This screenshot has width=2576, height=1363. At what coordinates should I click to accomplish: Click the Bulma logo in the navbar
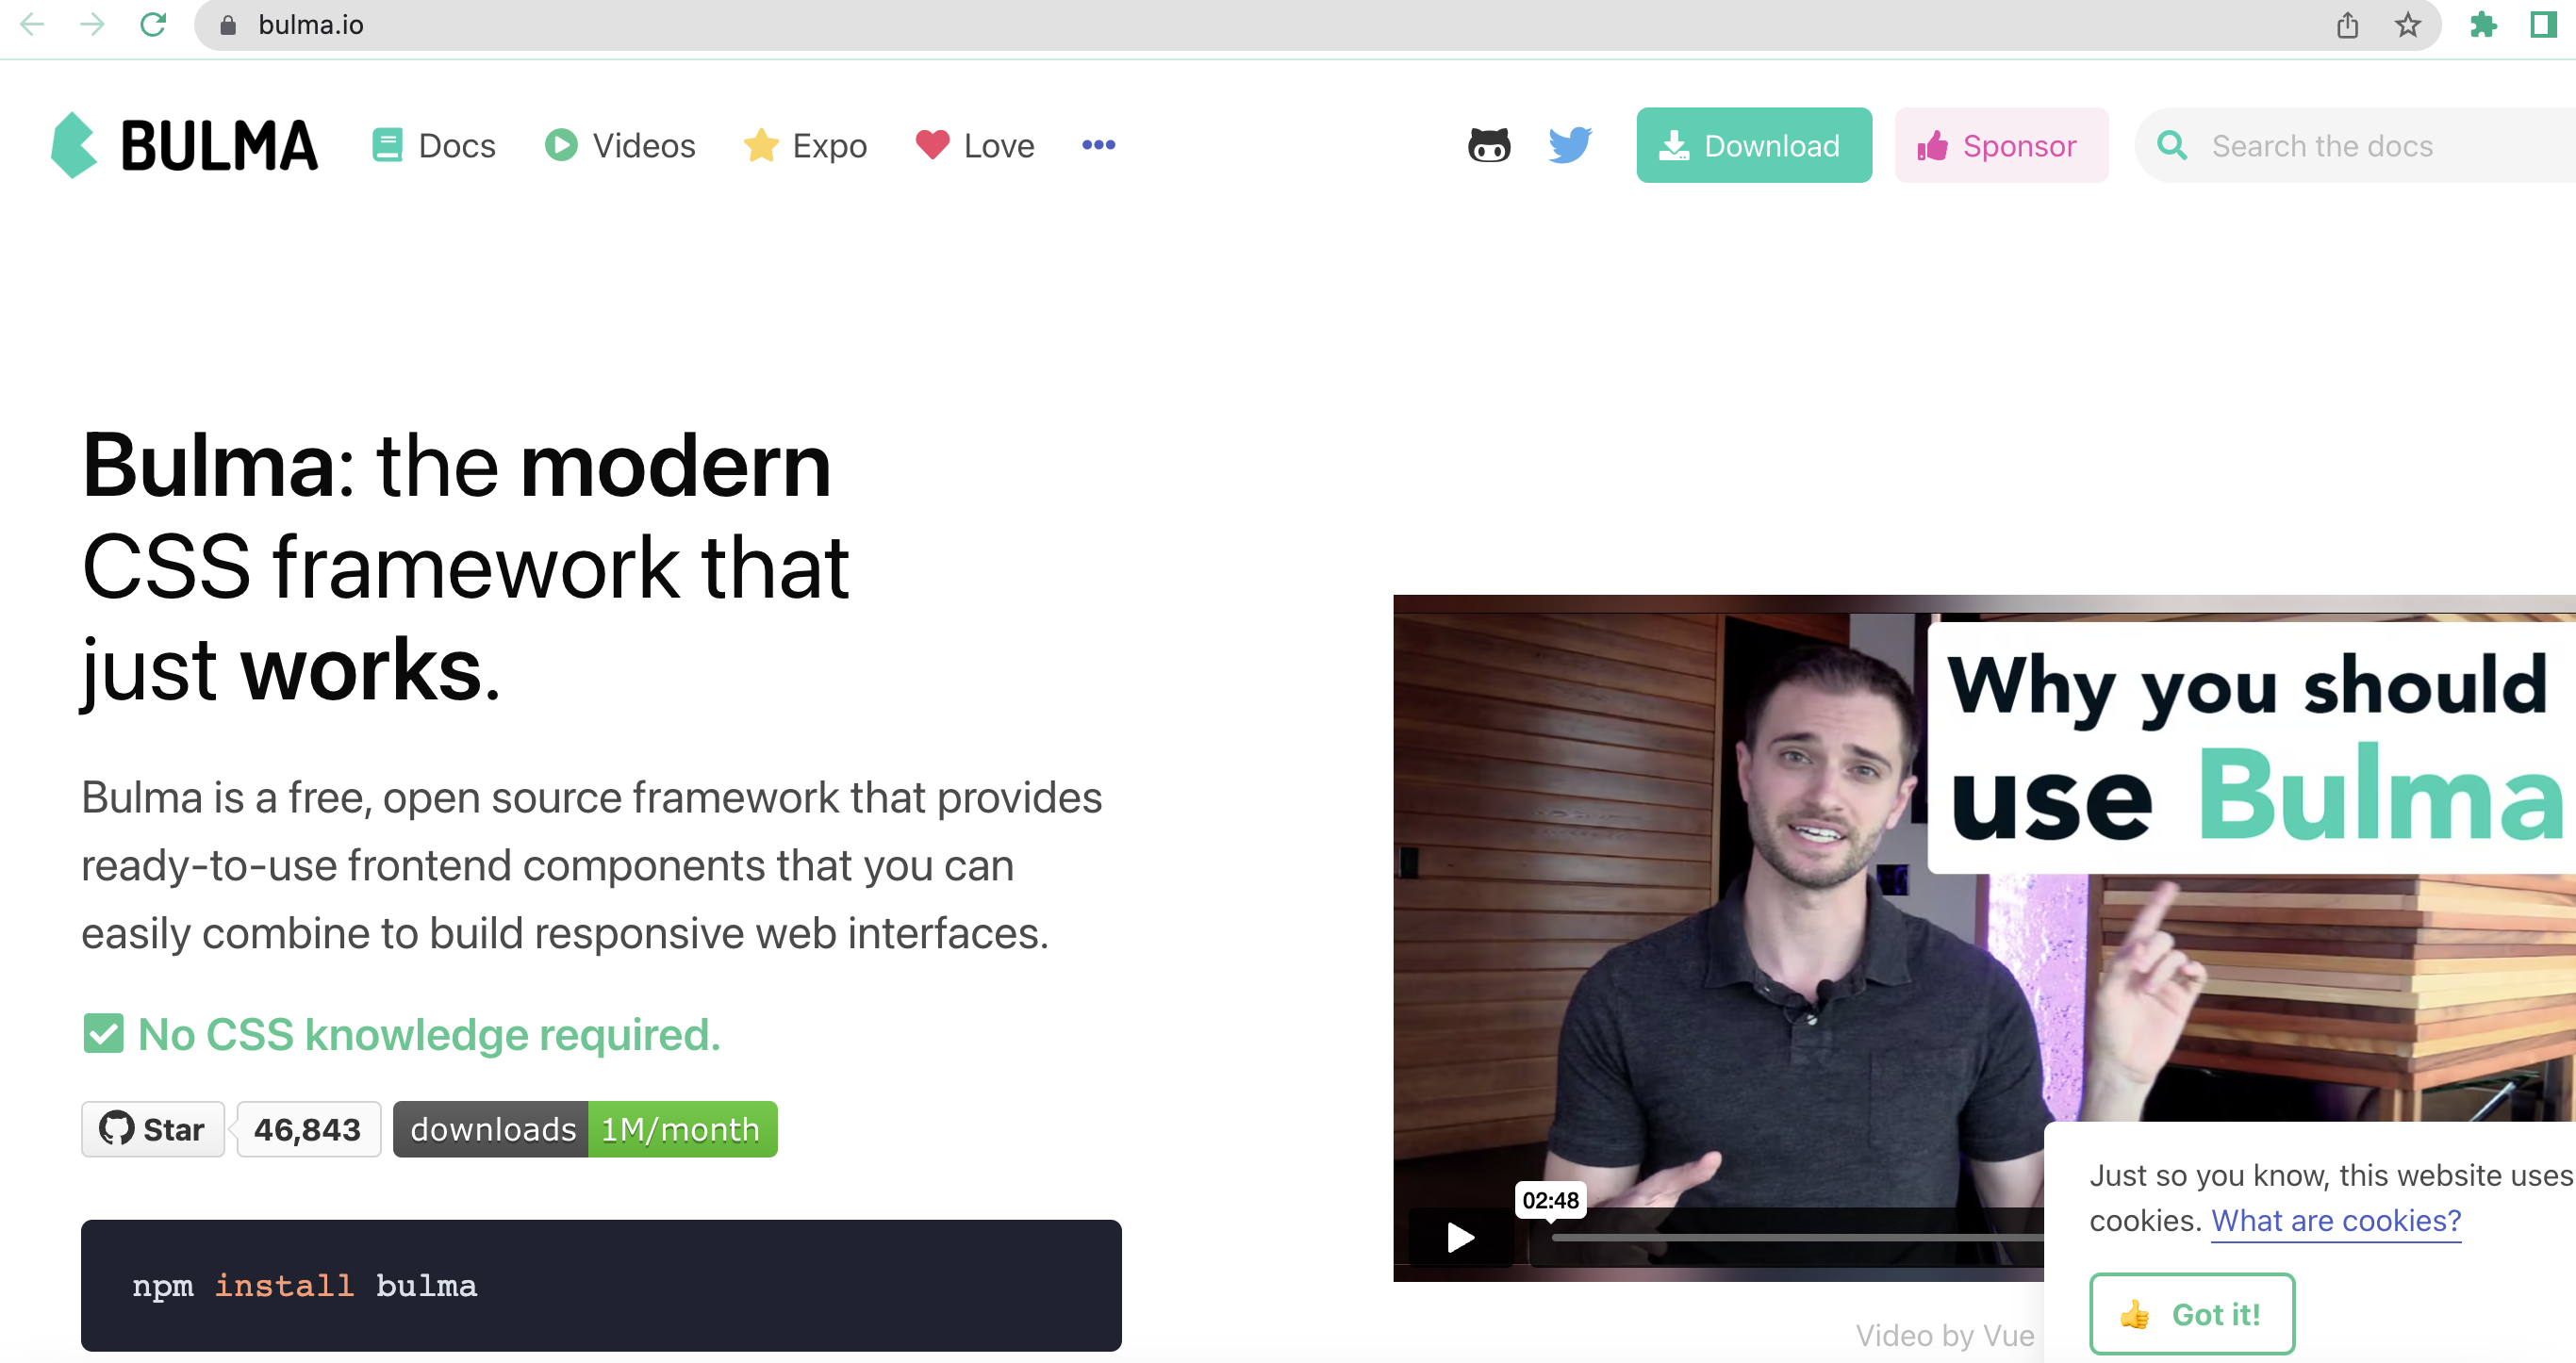(x=185, y=146)
